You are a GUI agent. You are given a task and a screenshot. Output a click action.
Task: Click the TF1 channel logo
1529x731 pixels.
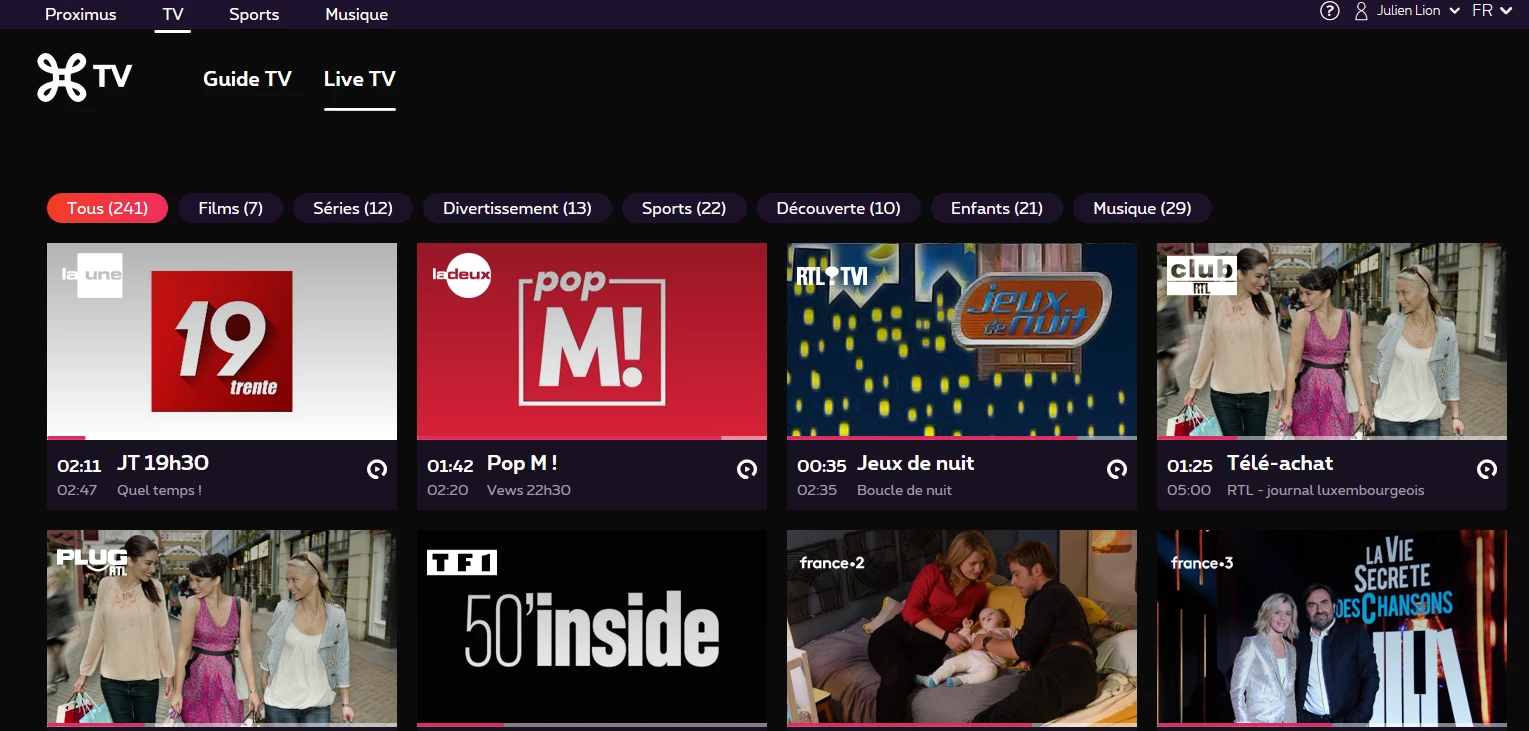pyautogui.click(x=462, y=563)
